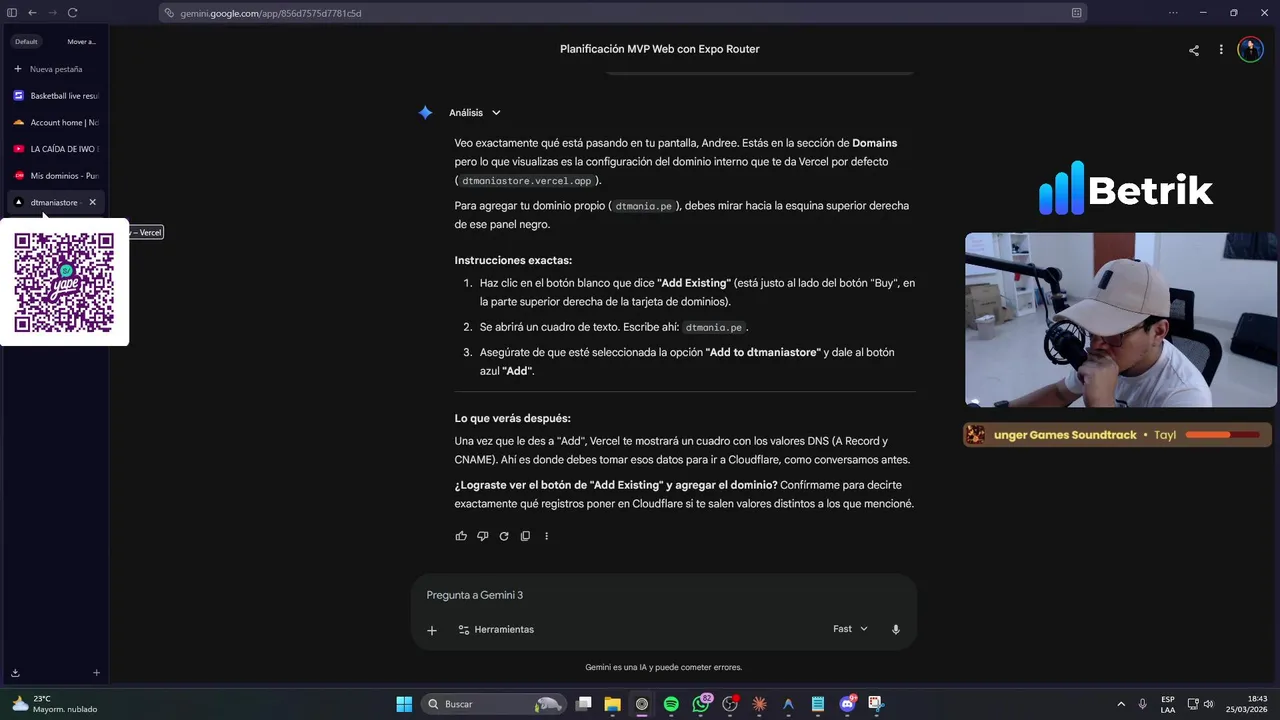This screenshot has height=720, width=1280.
Task: Switch to the Account home tab
Action: pyautogui.click(x=55, y=122)
